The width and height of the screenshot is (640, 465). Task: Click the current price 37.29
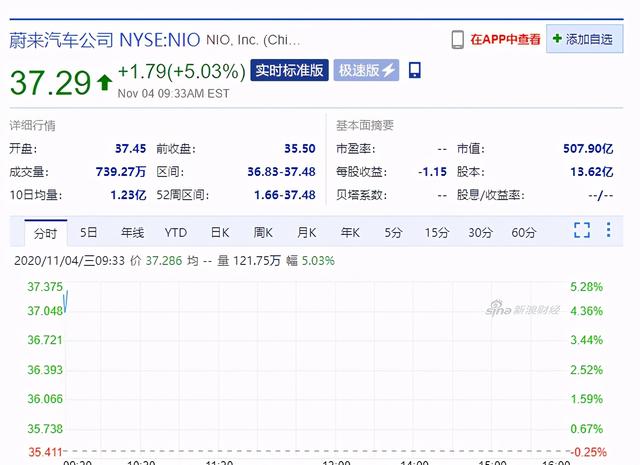pos(50,83)
